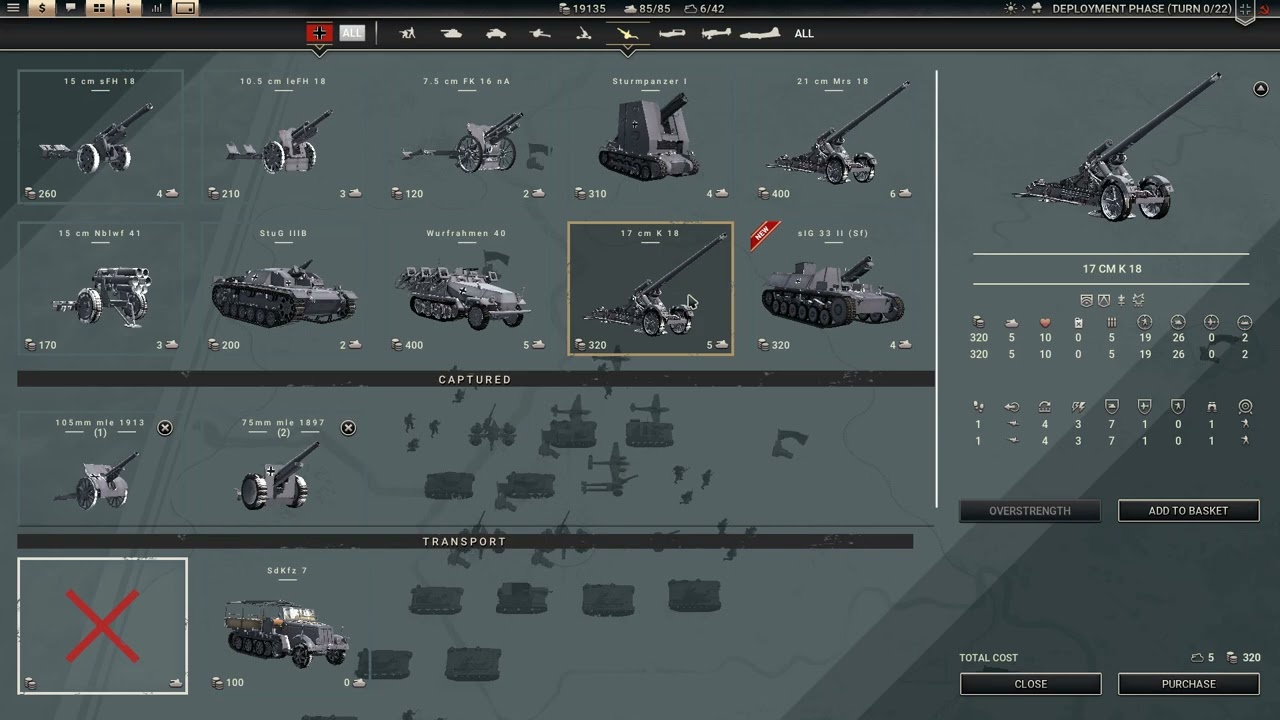The height and width of the screenshot is (720, 1280).
Task: Filter units by anti-aircraft gun icon
Action: coord(584,33)
